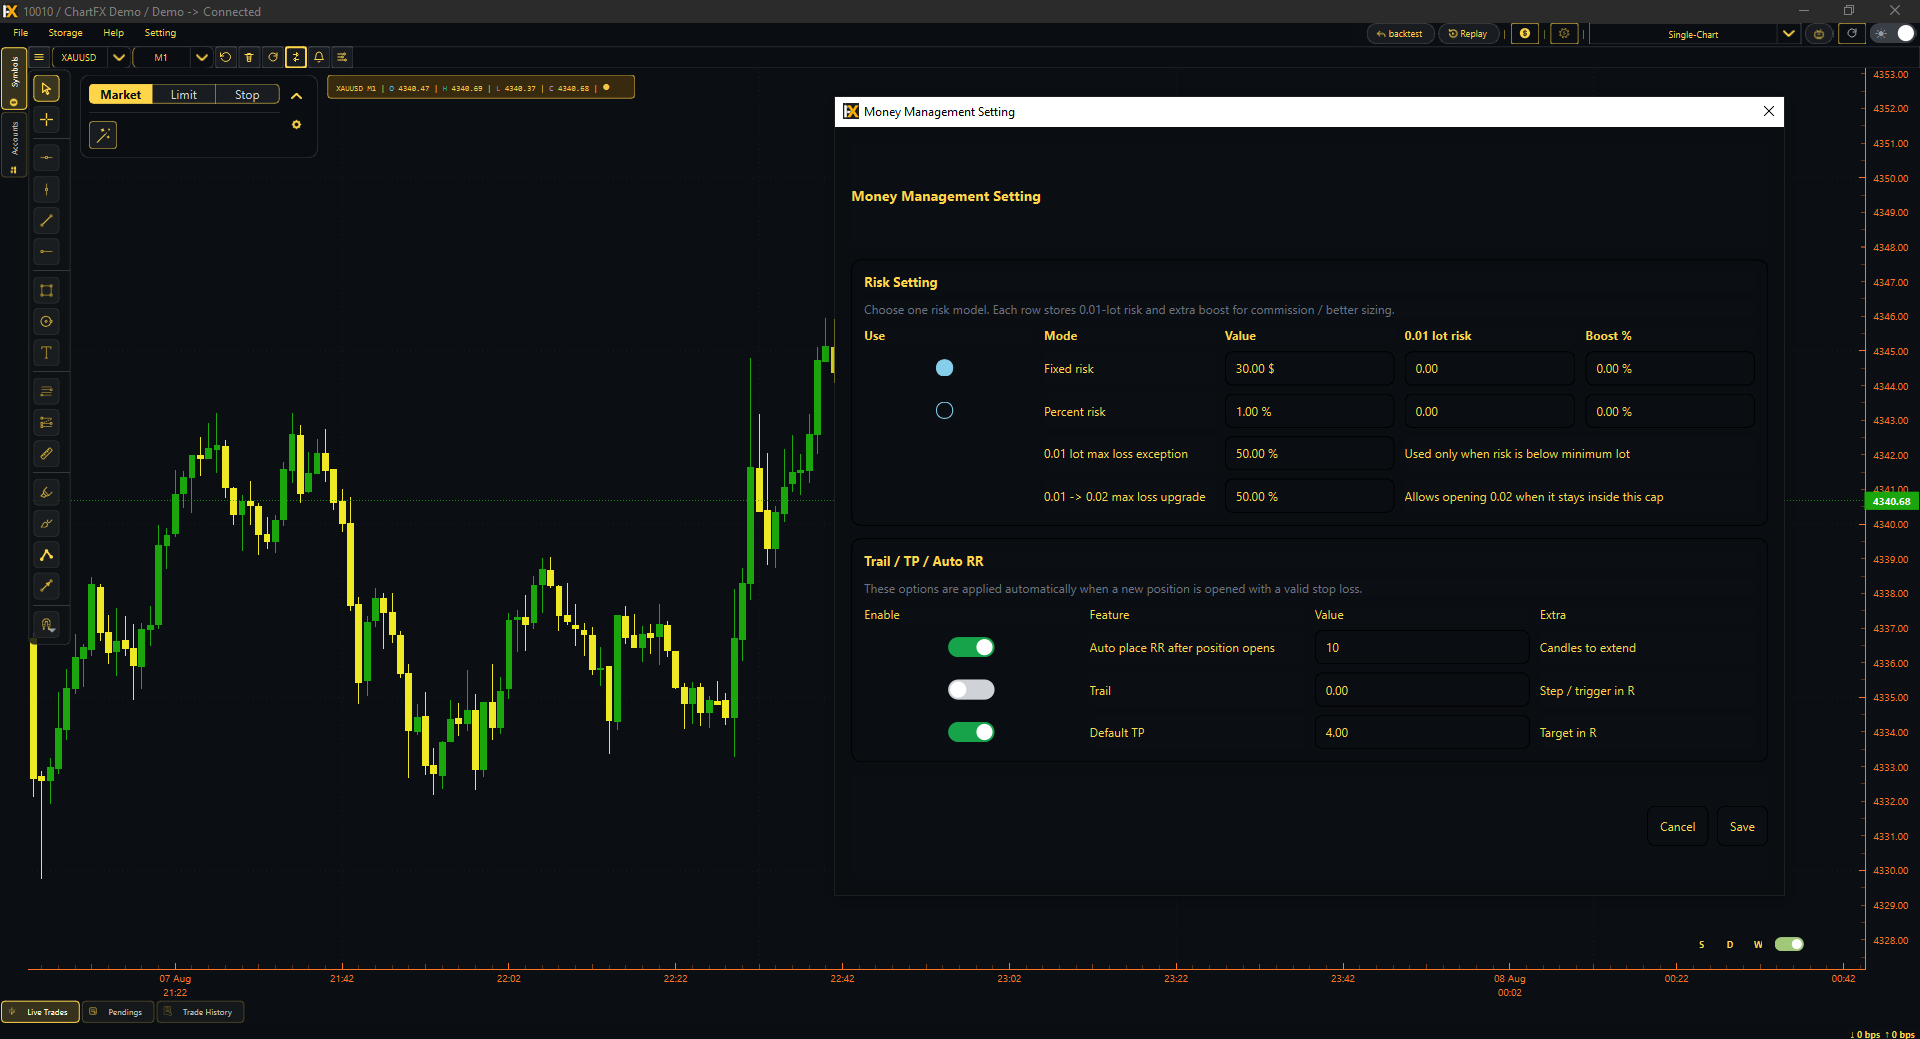
Task: Select the vertical line drawing tool
Action: [46, 189]
